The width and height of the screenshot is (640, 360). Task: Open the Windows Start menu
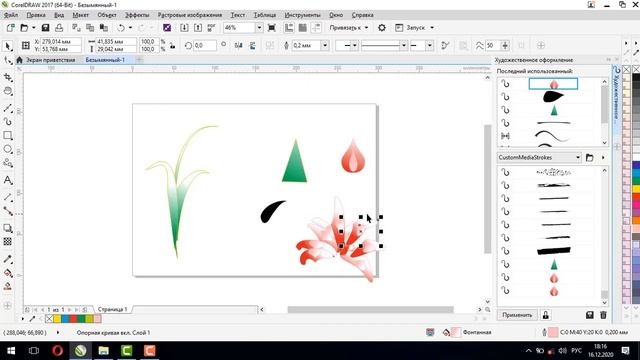pos(11,351)
